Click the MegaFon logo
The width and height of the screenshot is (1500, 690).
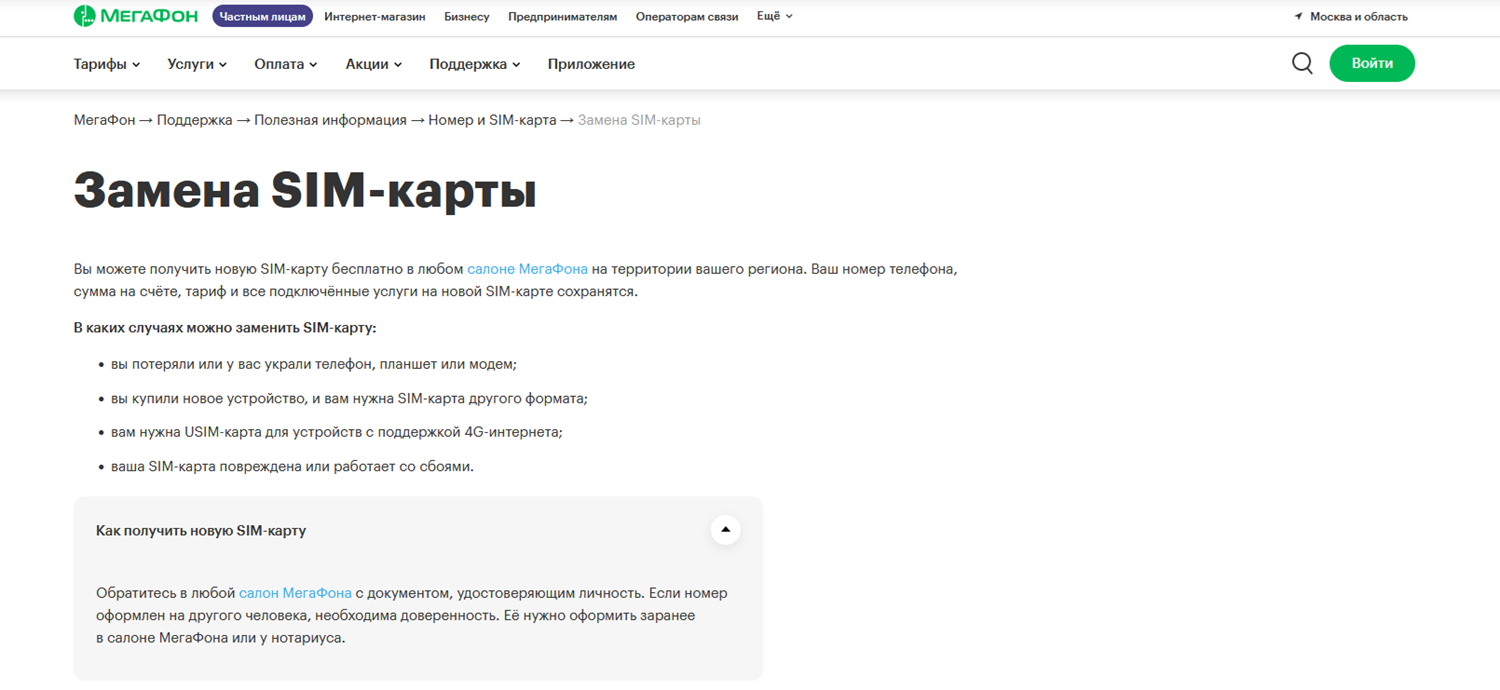pyautogui.click(x=136, y=16)
